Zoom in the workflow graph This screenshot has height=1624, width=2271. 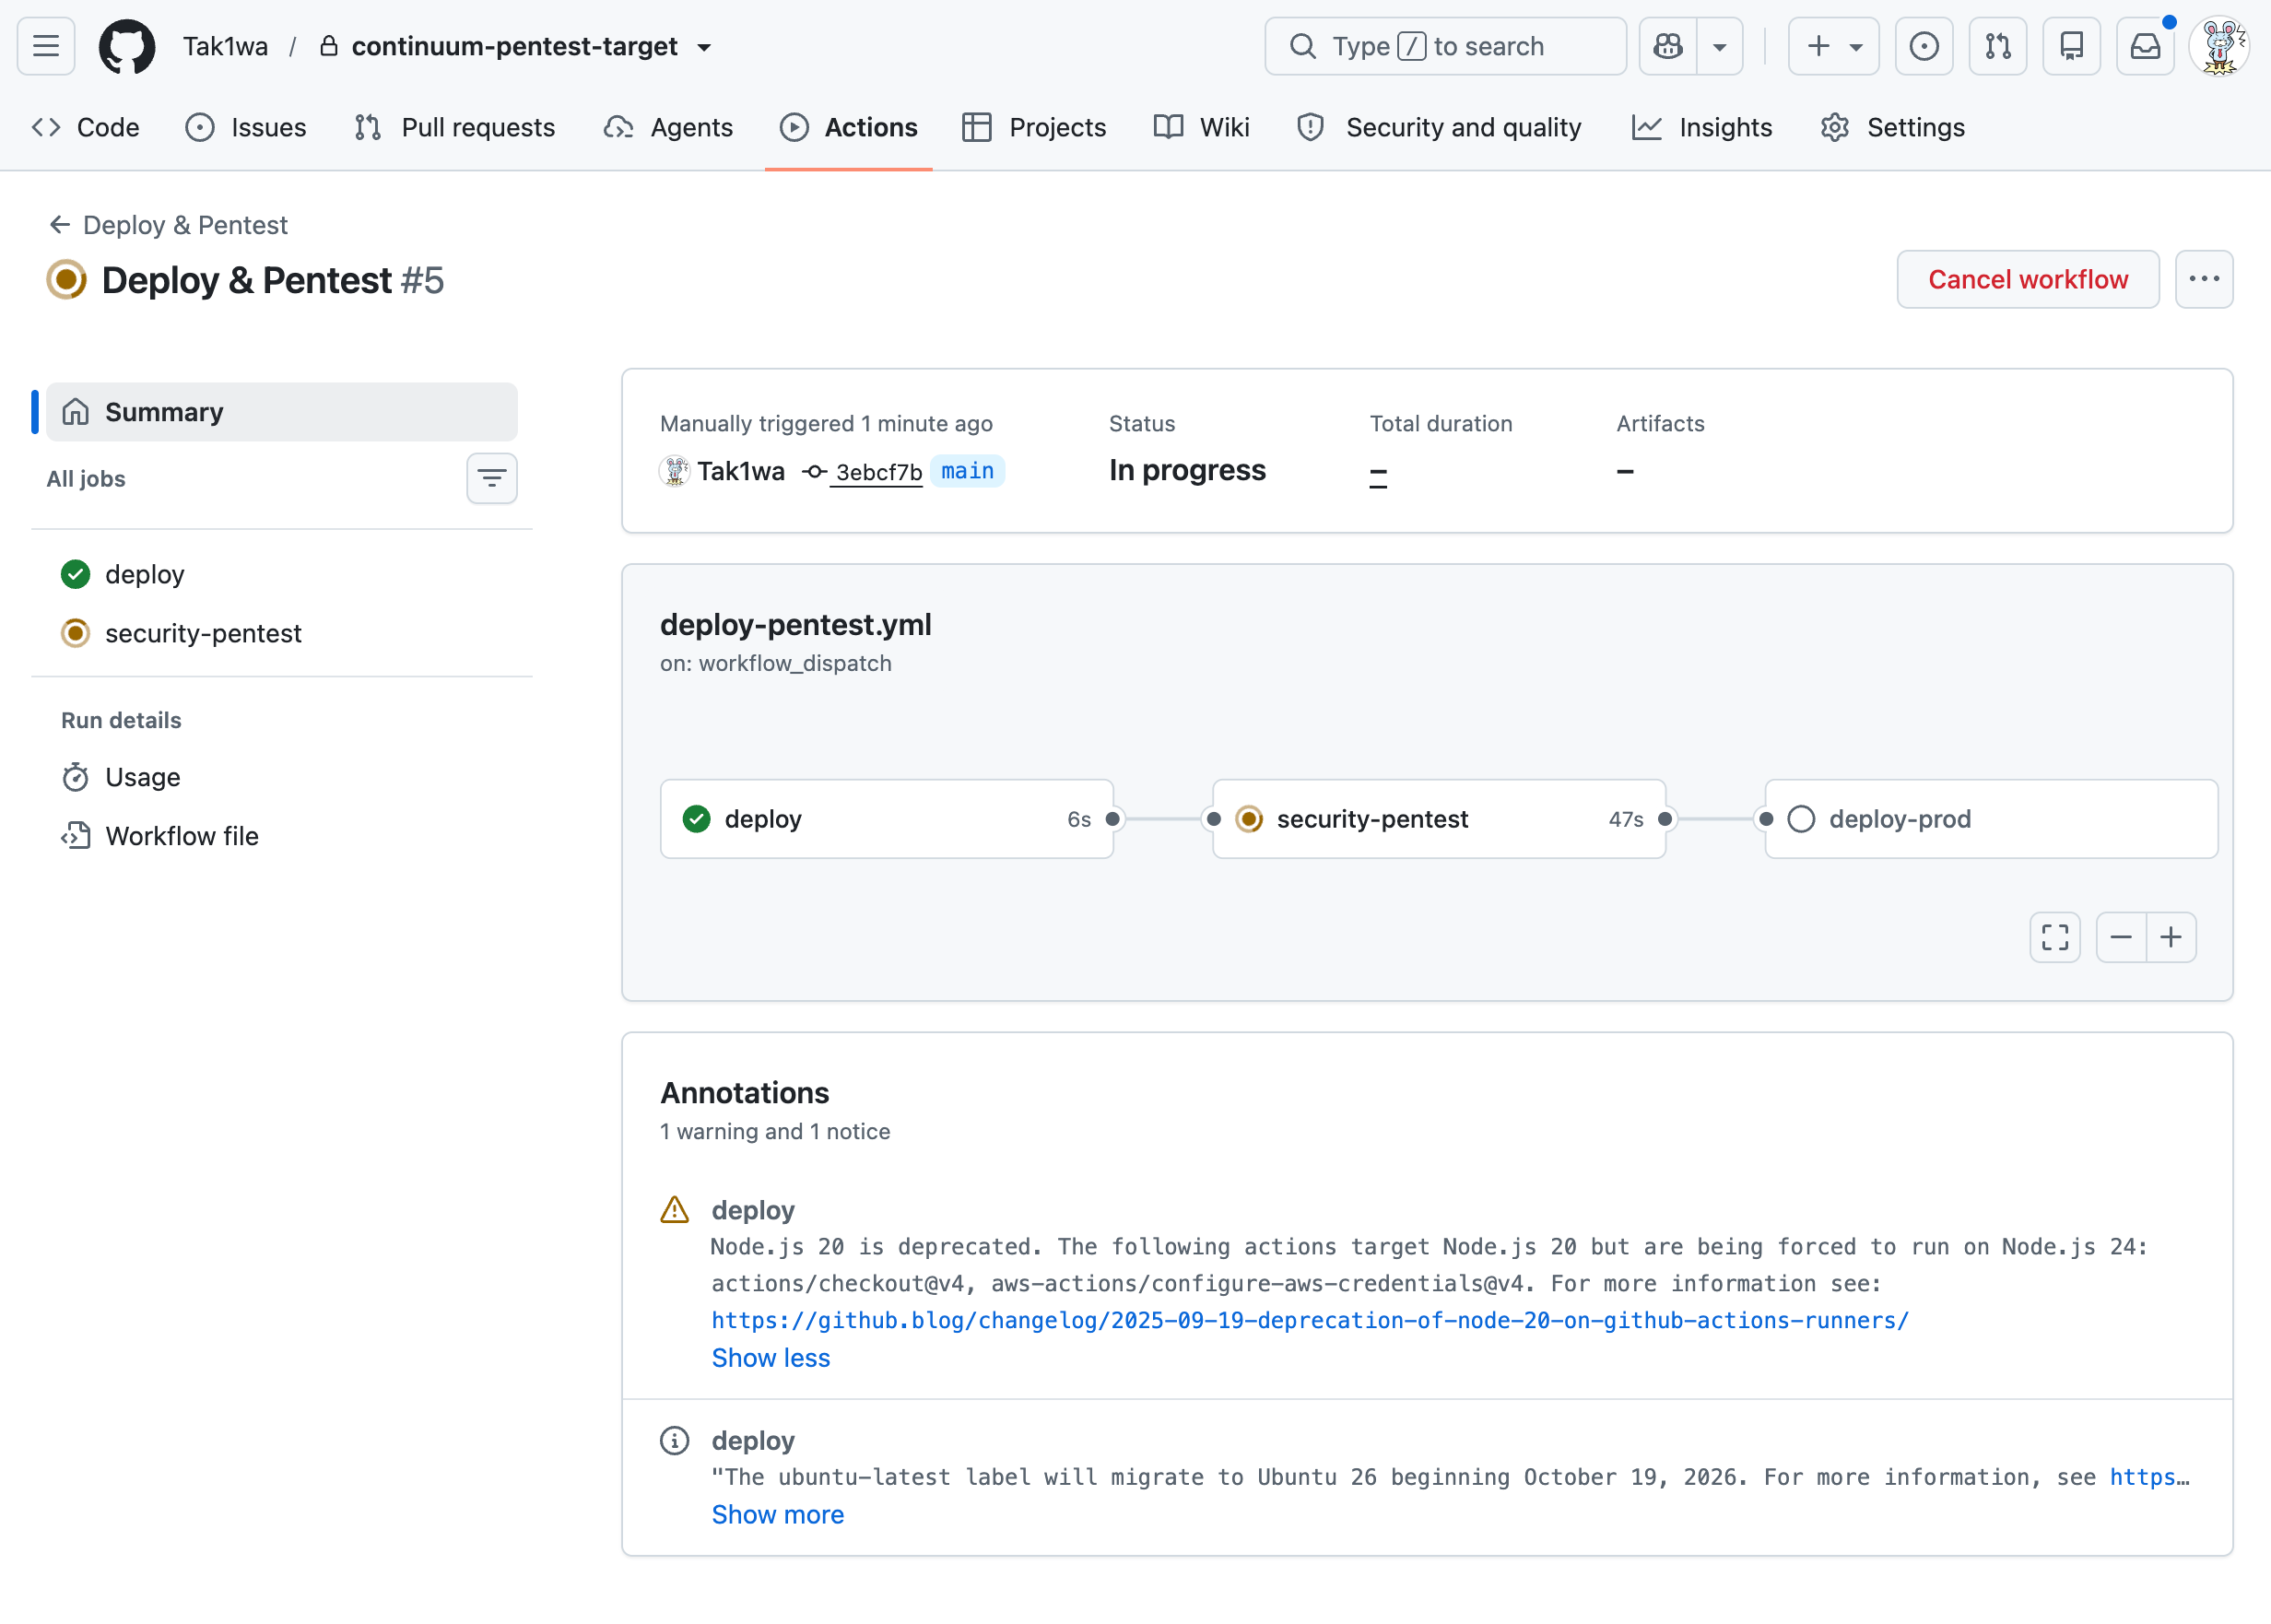pyautogui.click(x=2171, y=937)
